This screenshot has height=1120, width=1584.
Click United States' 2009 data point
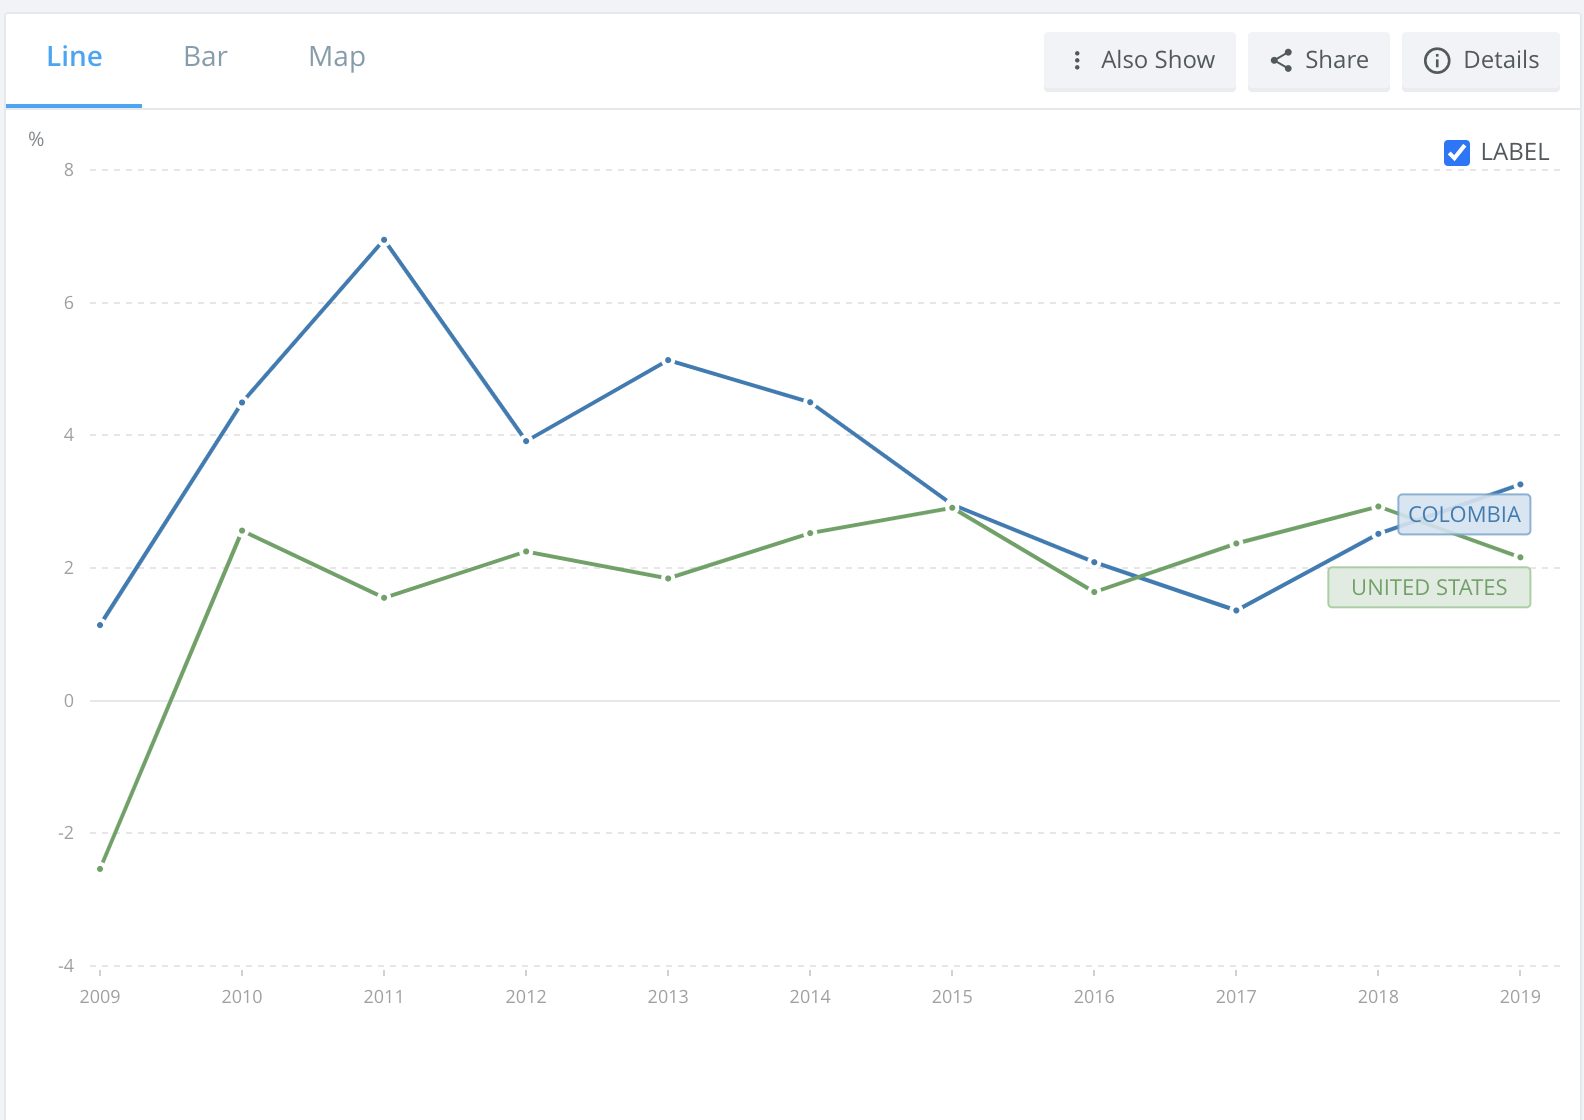coord(100,869)
